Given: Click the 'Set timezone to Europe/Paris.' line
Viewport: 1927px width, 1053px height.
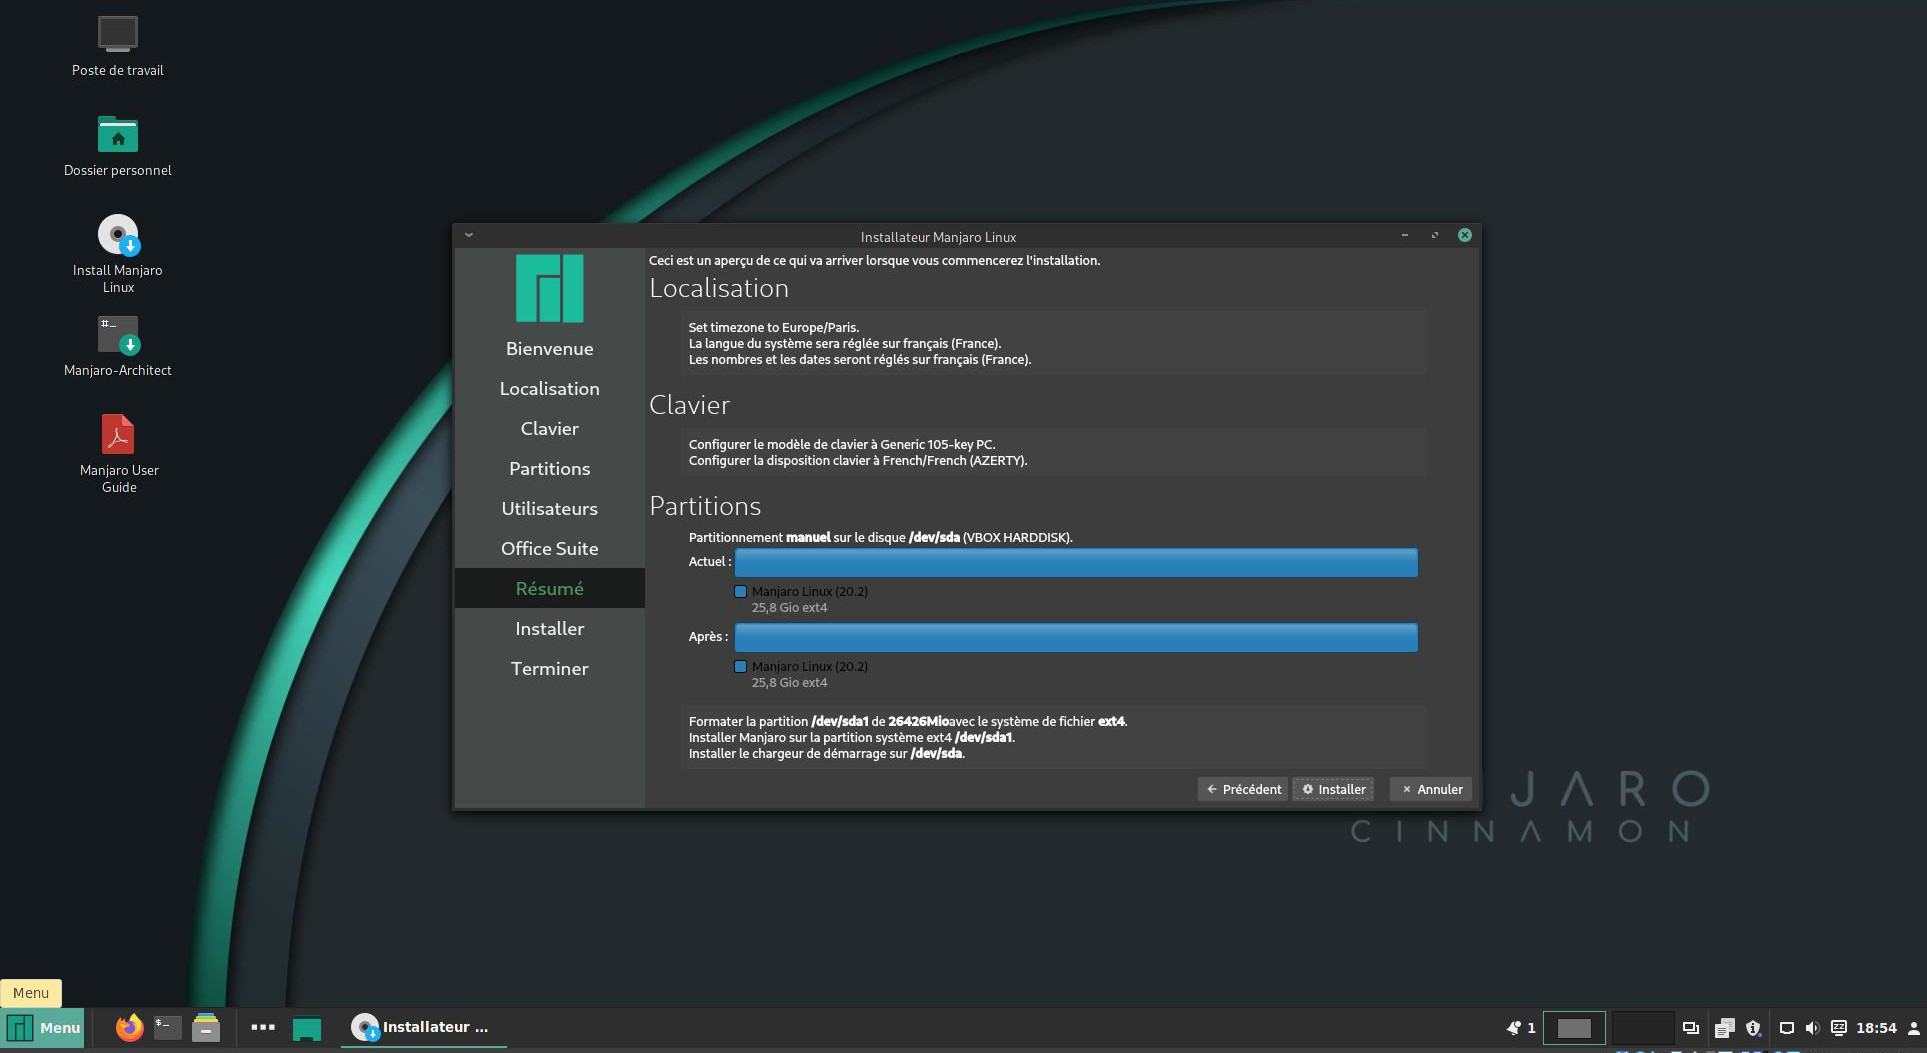Looking at the screenshot, I should [x=774, y=328].
